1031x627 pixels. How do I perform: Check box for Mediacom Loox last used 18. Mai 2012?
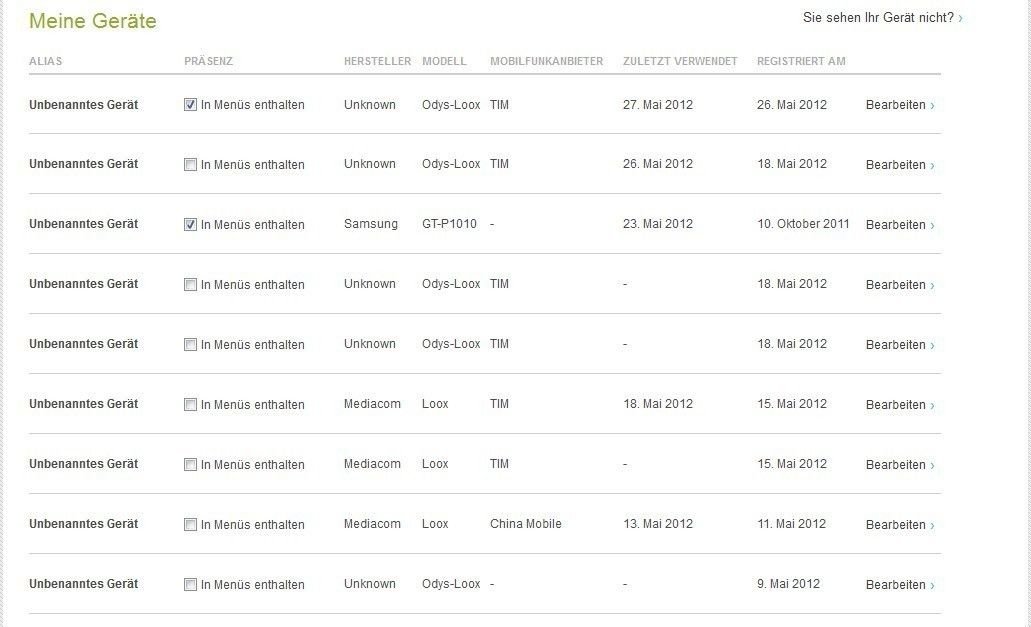point(190,404)
